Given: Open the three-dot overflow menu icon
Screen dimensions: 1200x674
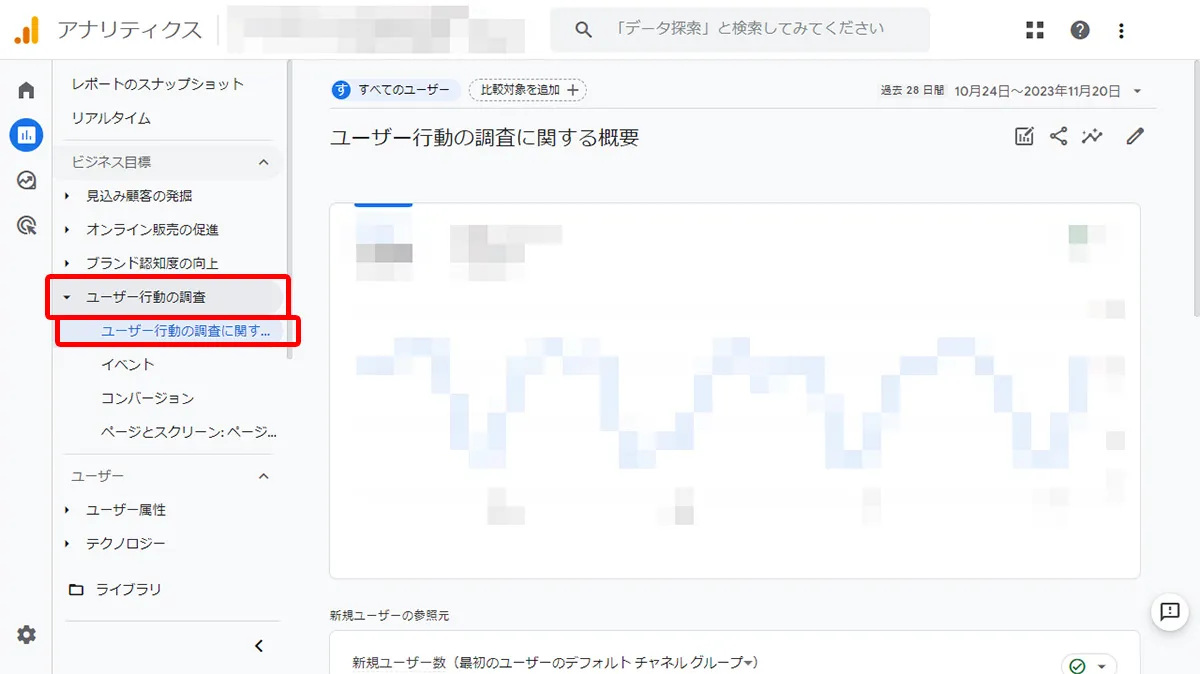Looking at the screenshot, I should pos(1120,29).
